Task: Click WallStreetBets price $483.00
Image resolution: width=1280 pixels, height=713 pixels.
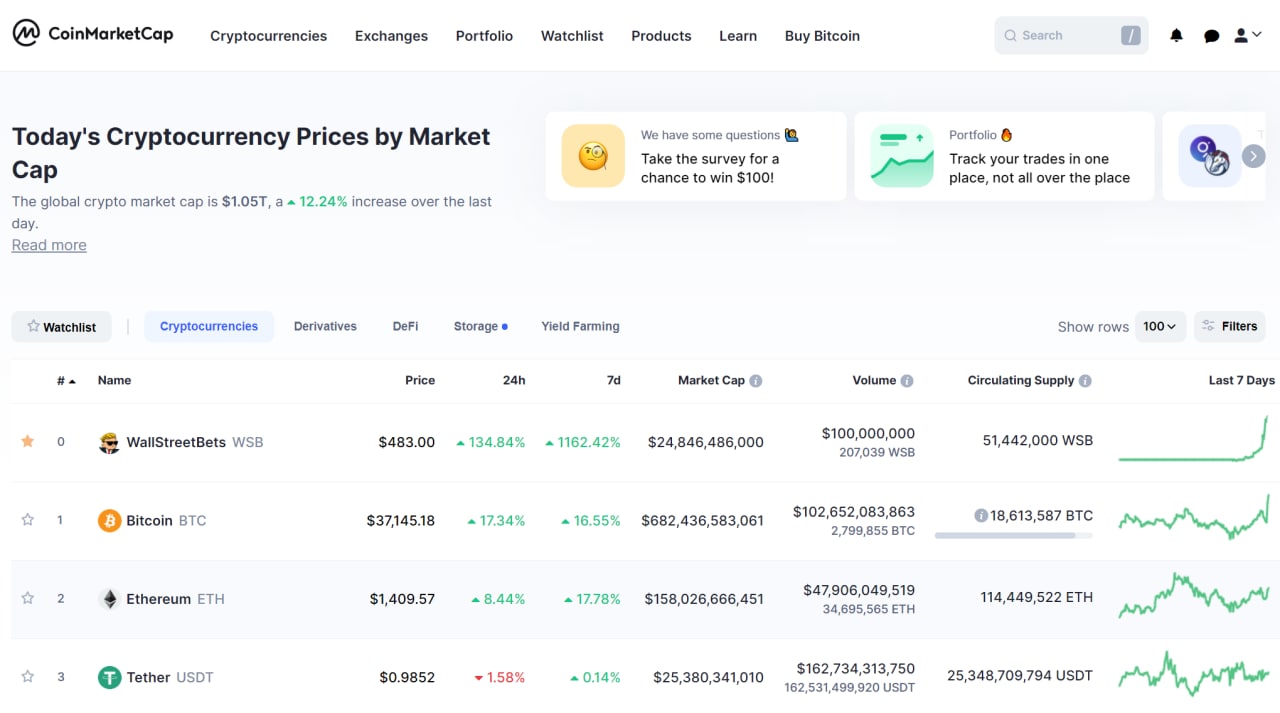Action: pos(407,442)
